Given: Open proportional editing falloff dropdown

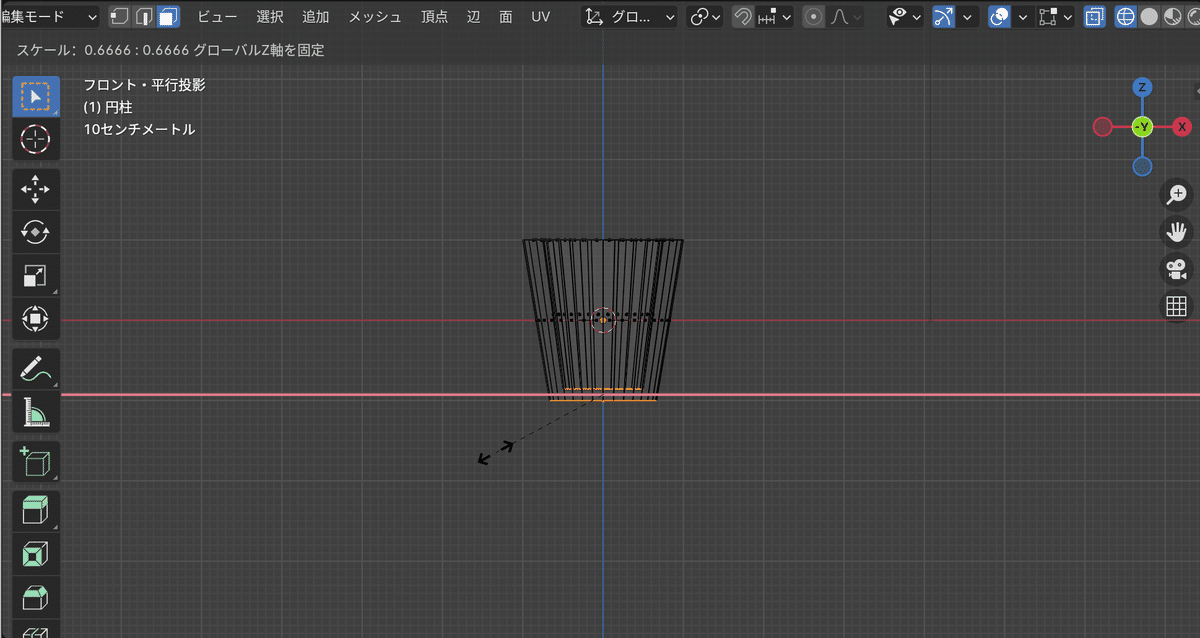Looking at the screenshot, I should click(x=843, y=17).
